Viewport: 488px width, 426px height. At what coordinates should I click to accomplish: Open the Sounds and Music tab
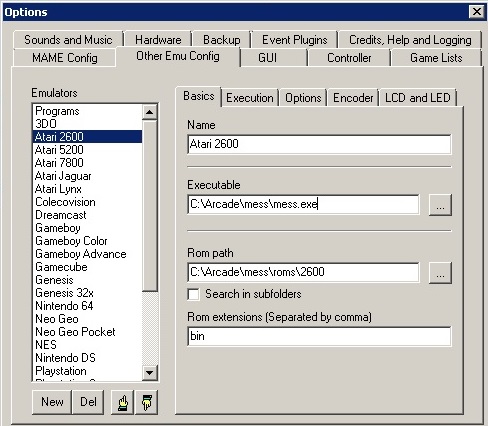68,40
